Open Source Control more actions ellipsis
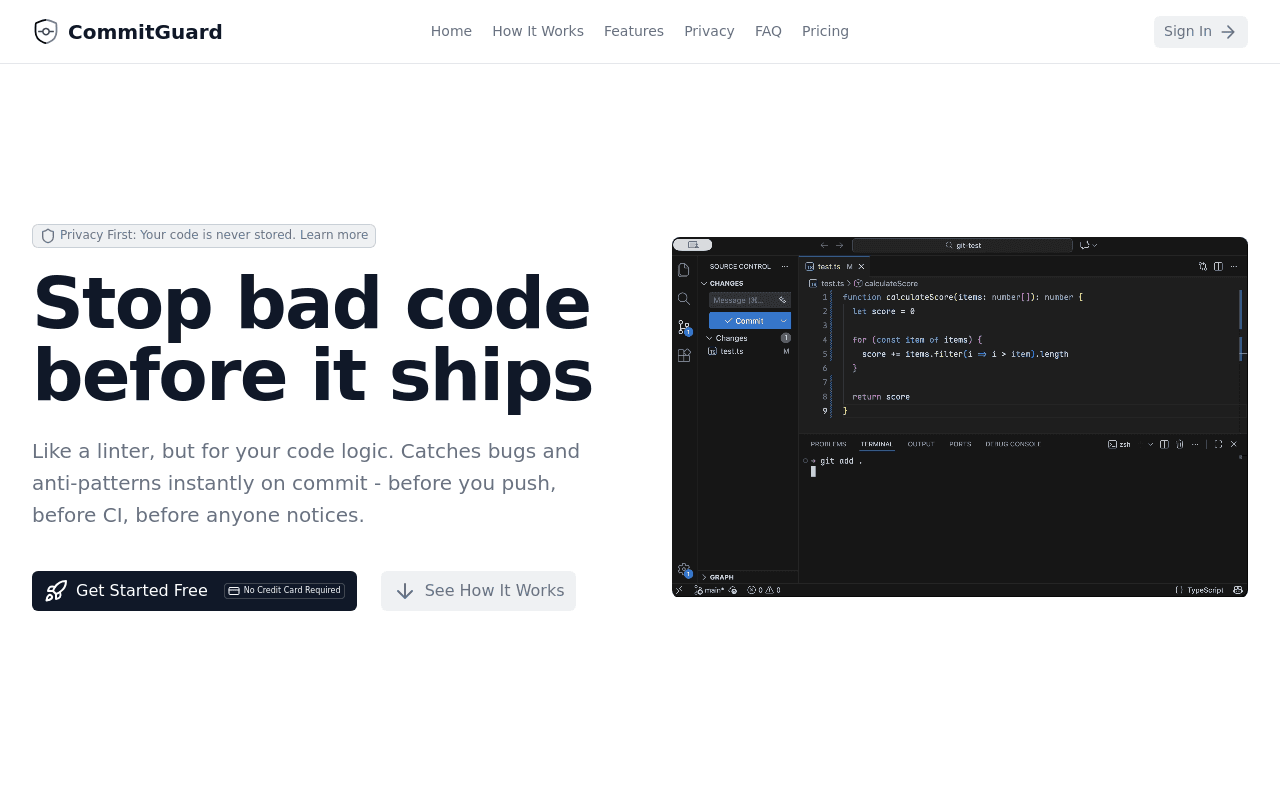 point(785,266)
